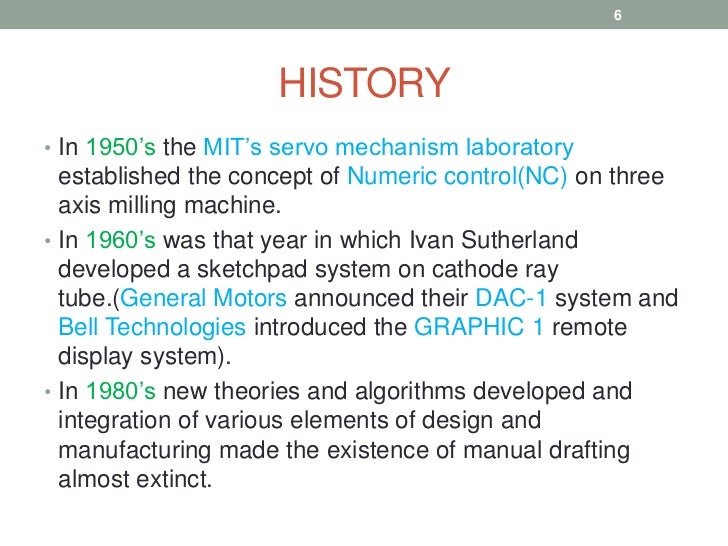Click the words "display system)."

point(144,357)
